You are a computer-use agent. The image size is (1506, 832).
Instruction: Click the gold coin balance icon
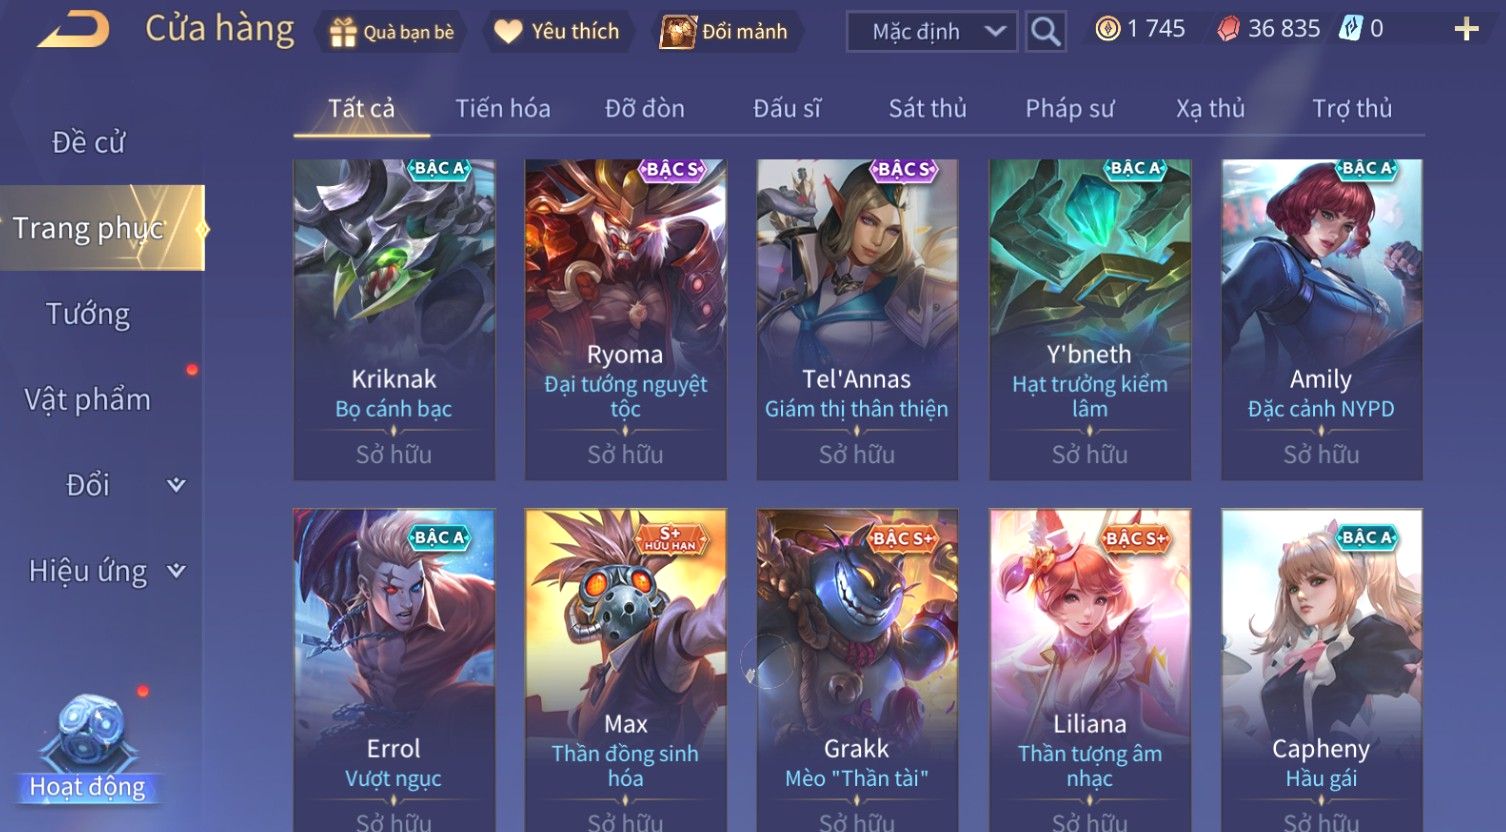tap(1107, 29)
